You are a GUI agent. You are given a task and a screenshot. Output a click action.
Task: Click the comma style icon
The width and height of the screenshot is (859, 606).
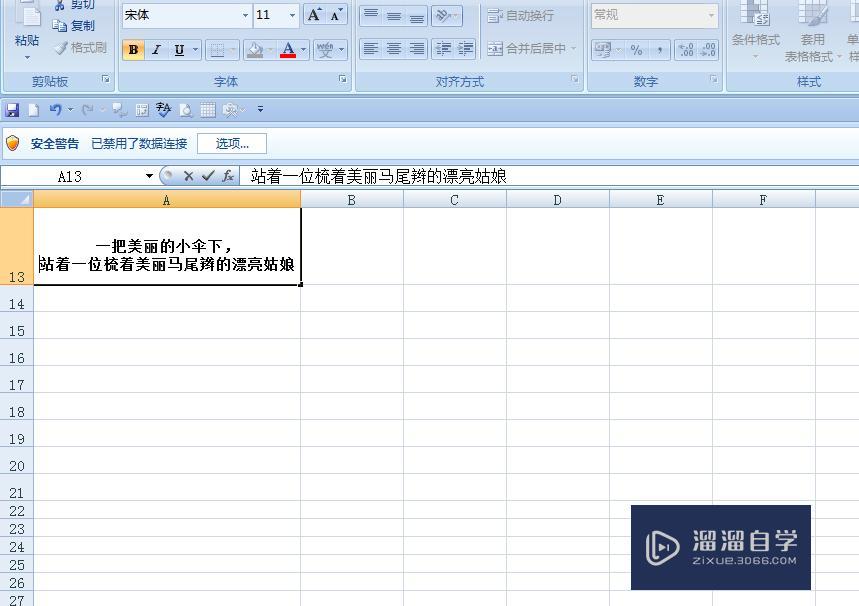click(660, 50)
